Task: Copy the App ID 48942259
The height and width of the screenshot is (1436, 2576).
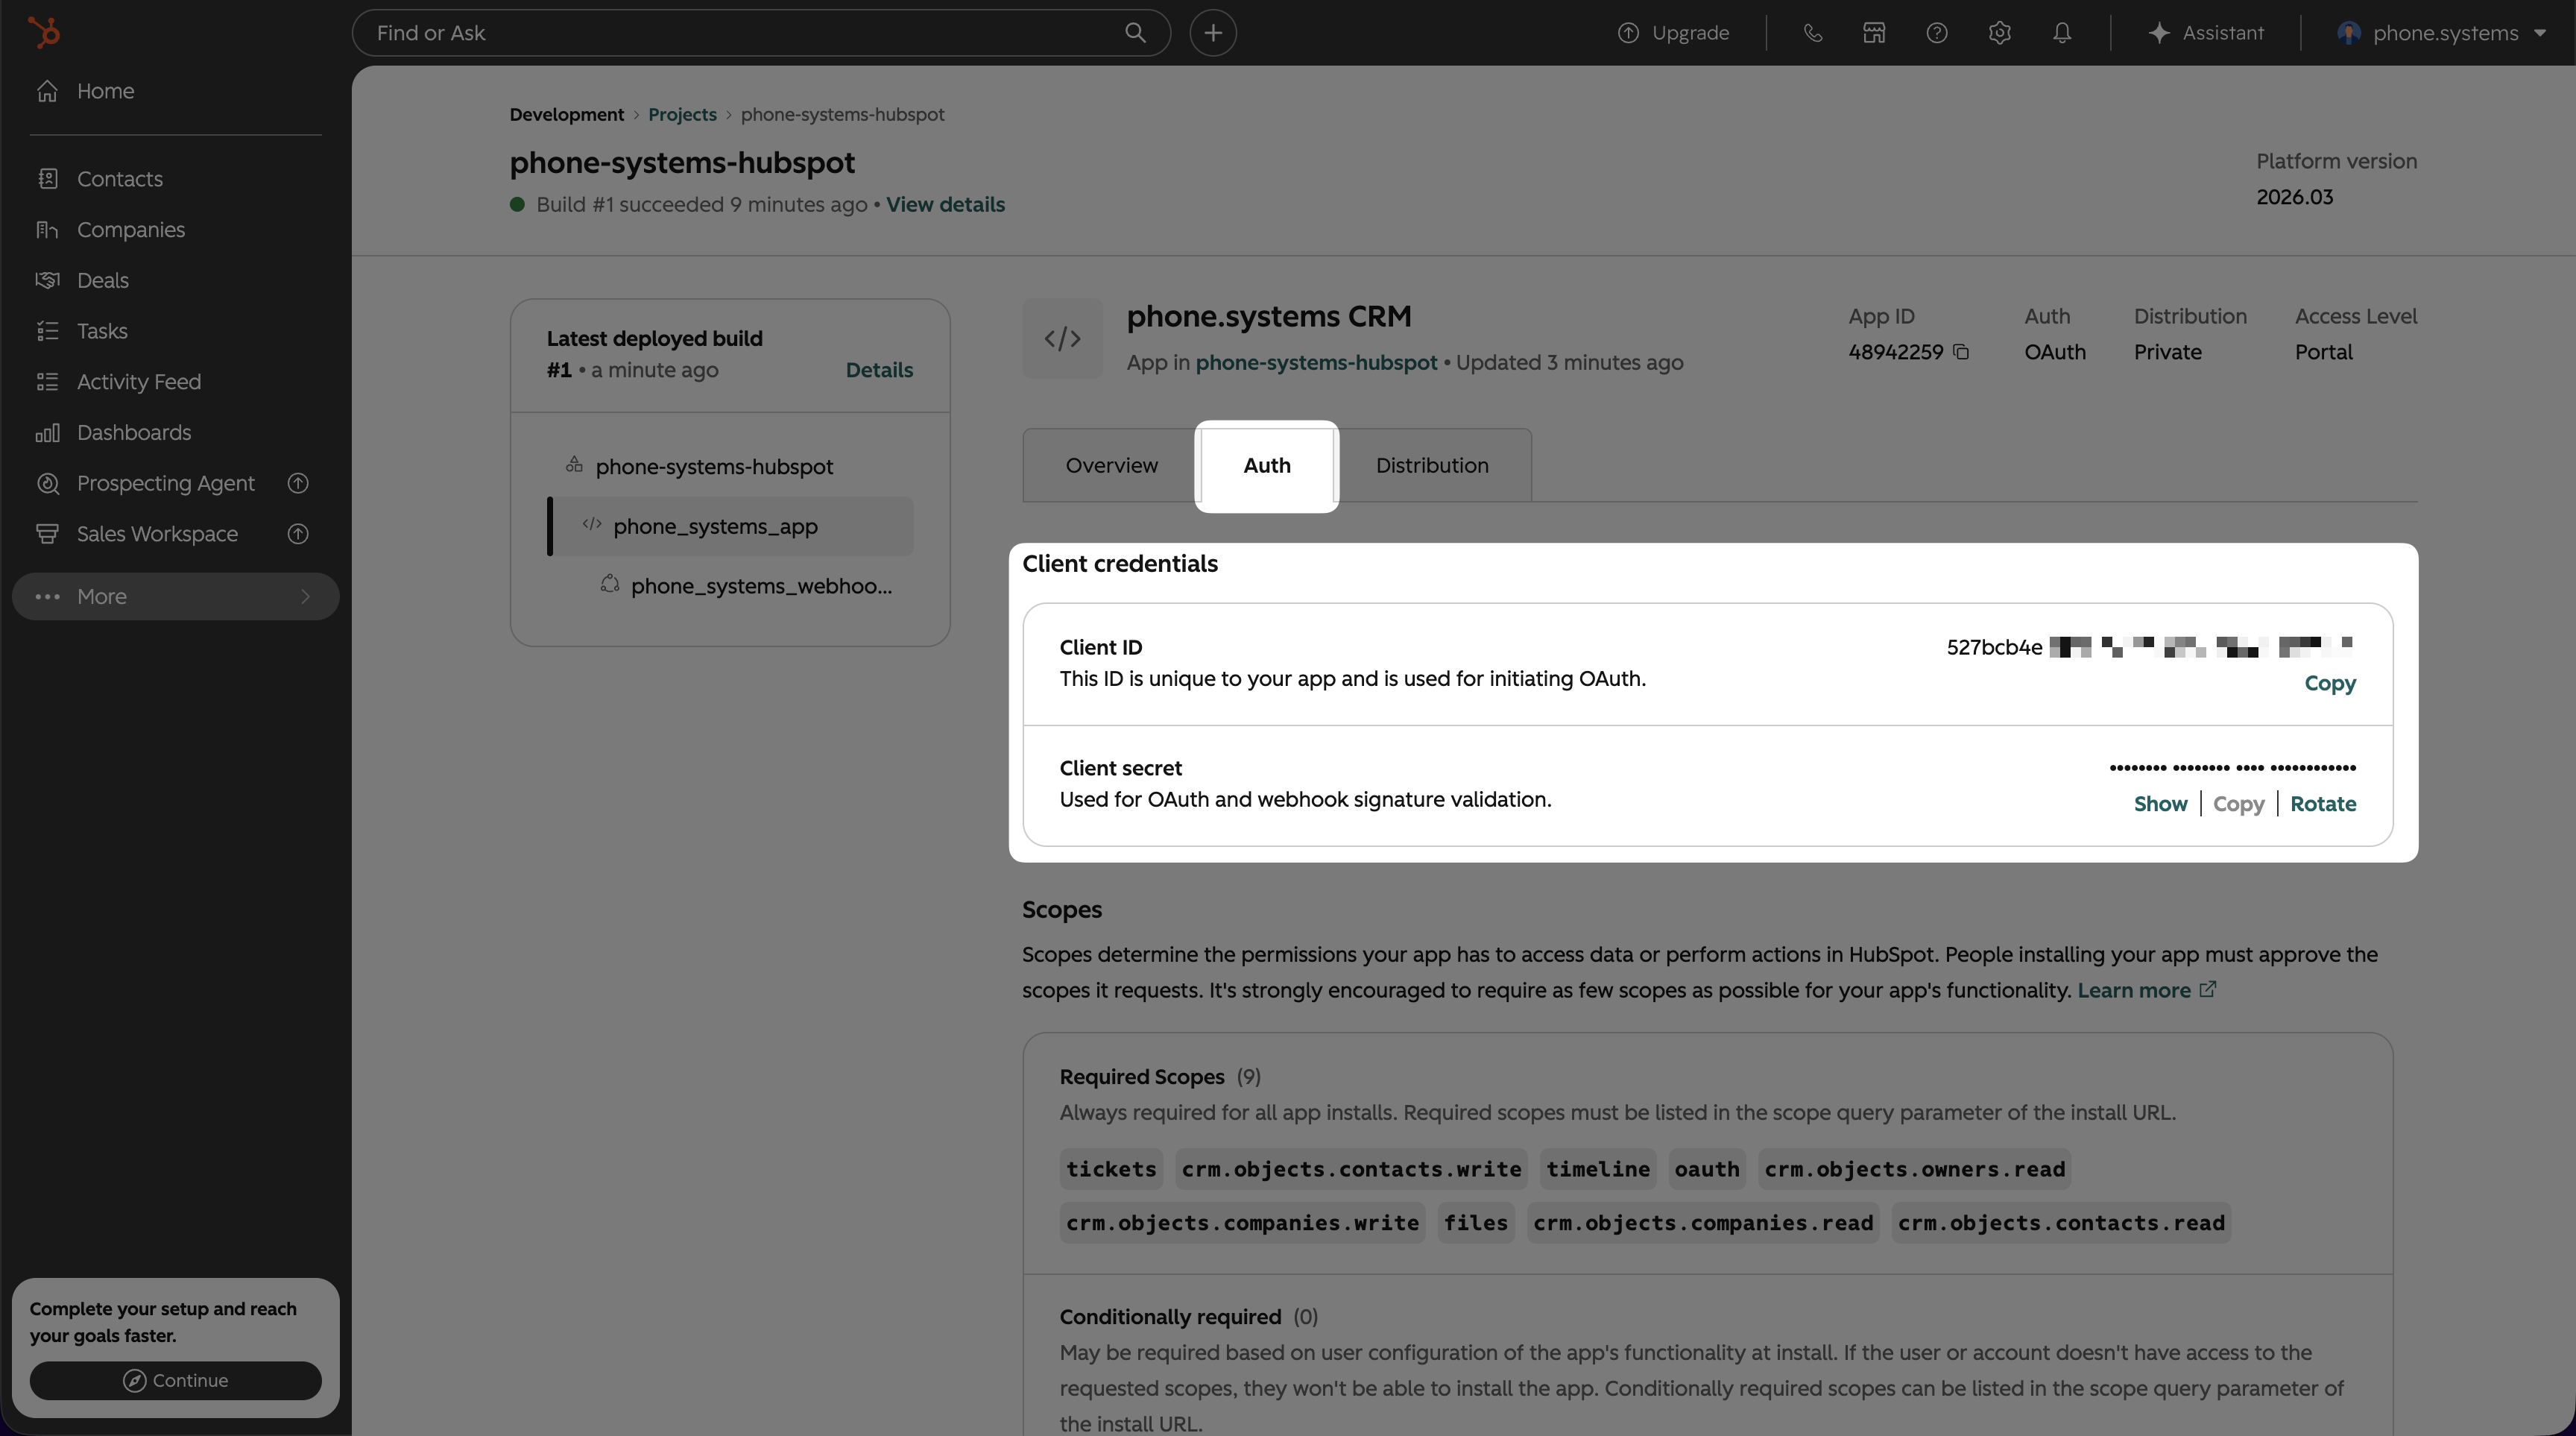Action: [1961, 352]
